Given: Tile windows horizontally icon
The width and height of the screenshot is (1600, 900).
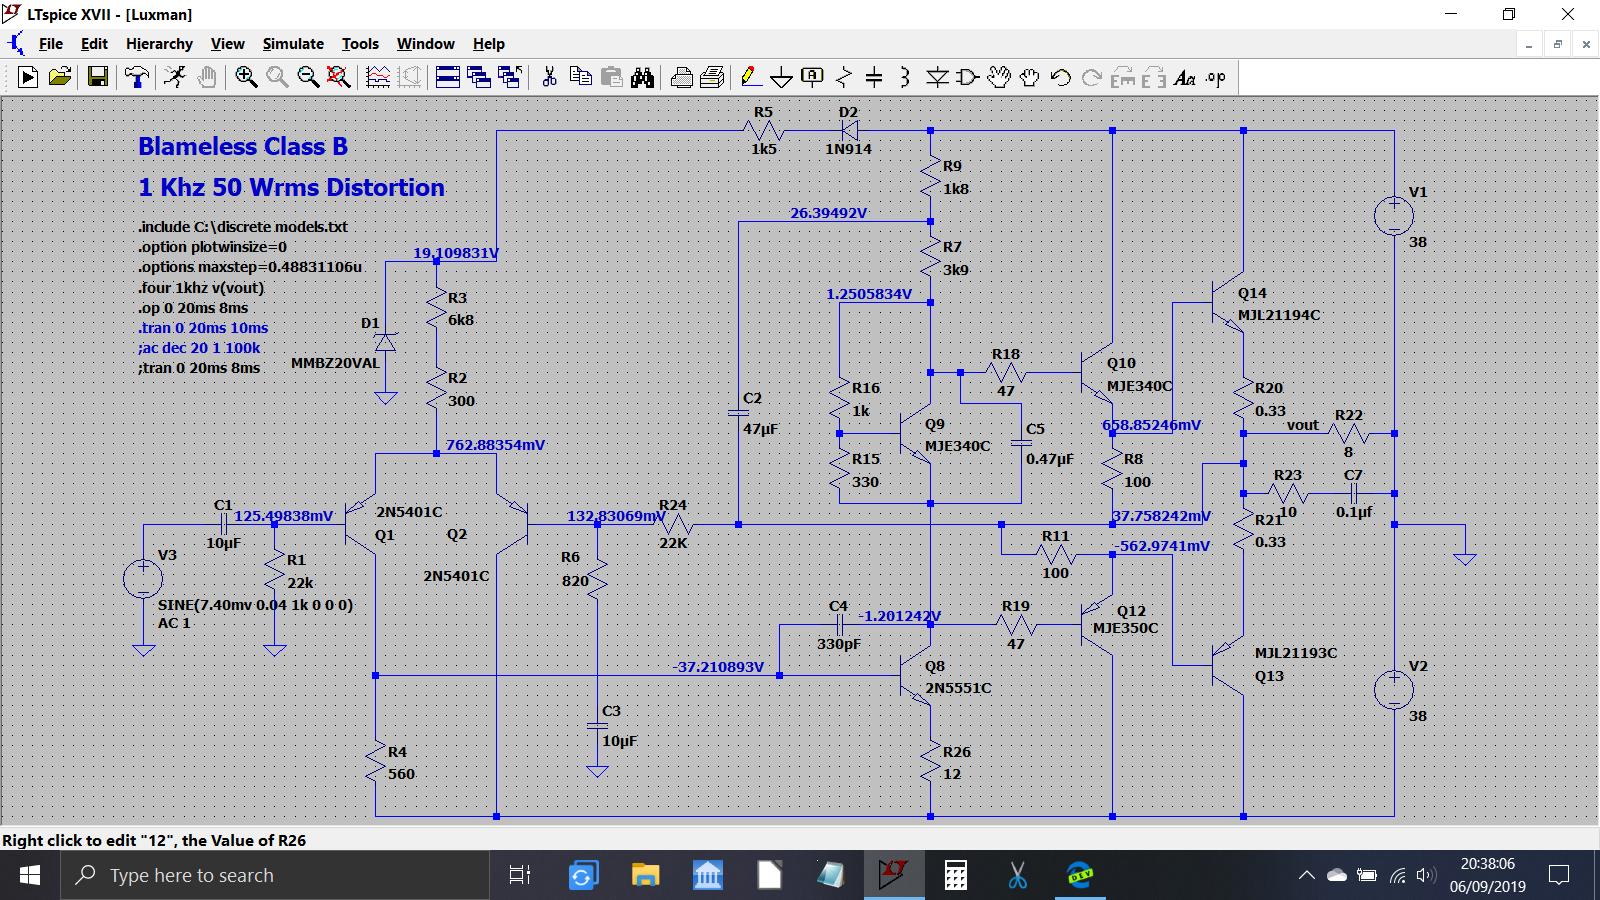Looking at the screenshot, I should point(448,77).
